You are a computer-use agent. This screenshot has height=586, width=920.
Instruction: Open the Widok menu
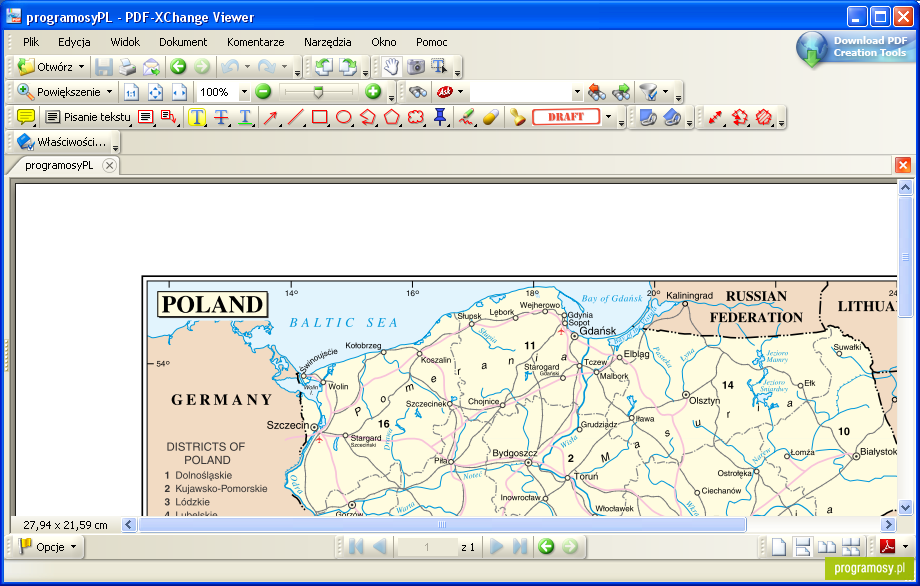pyautogui.click(x=126, y=42)
